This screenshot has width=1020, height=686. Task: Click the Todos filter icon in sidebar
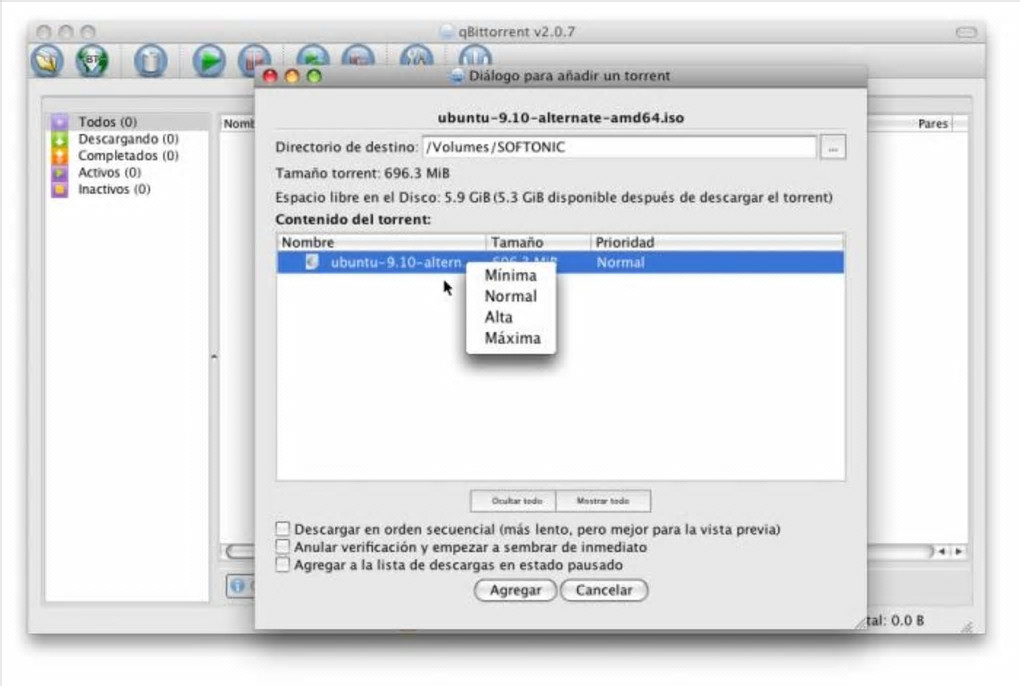tap(60, 122)
